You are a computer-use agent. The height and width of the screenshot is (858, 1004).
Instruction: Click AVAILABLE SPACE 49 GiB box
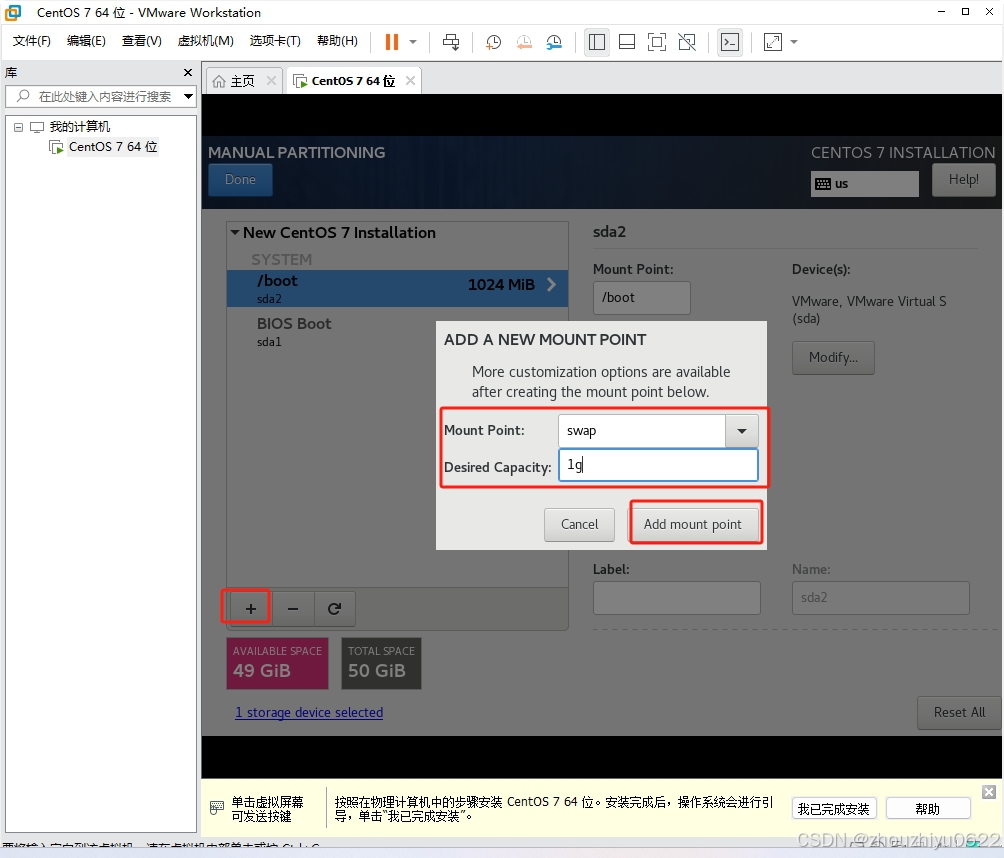277,663
